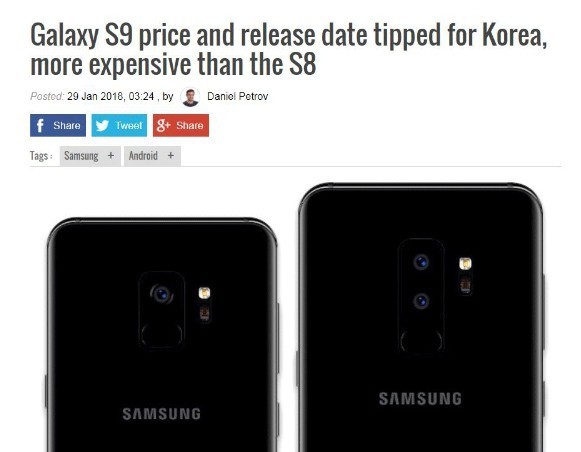Open the Samsung tag

[x=81, y=156]
